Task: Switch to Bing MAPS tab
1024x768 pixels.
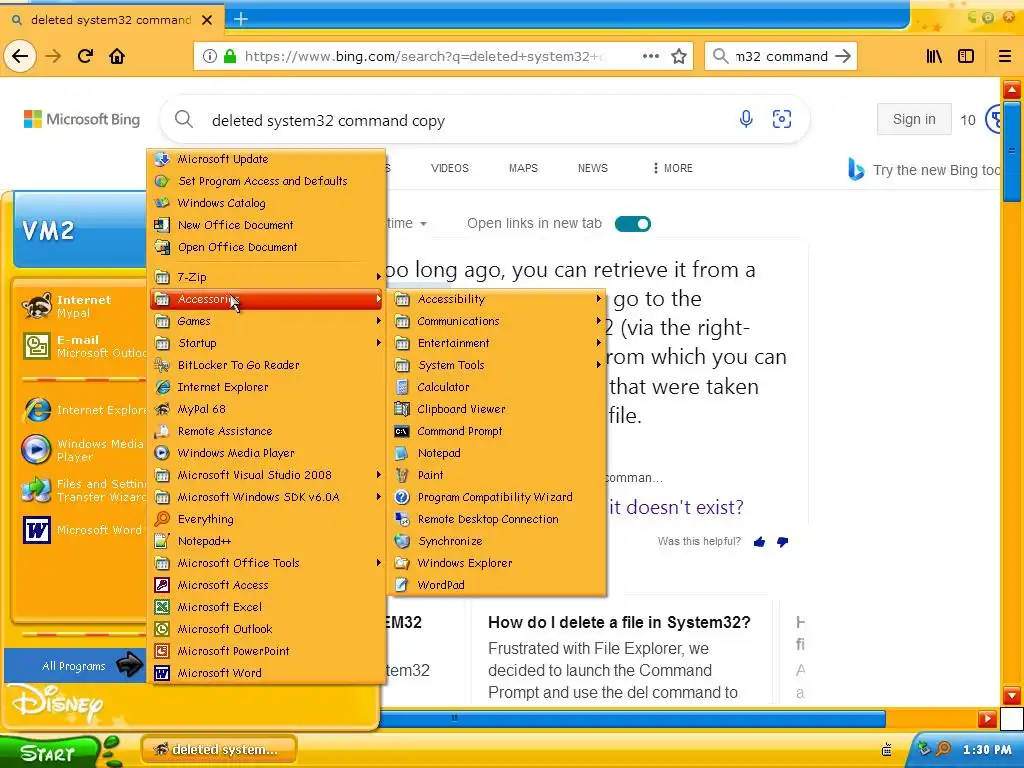Action: pos(523,168)
